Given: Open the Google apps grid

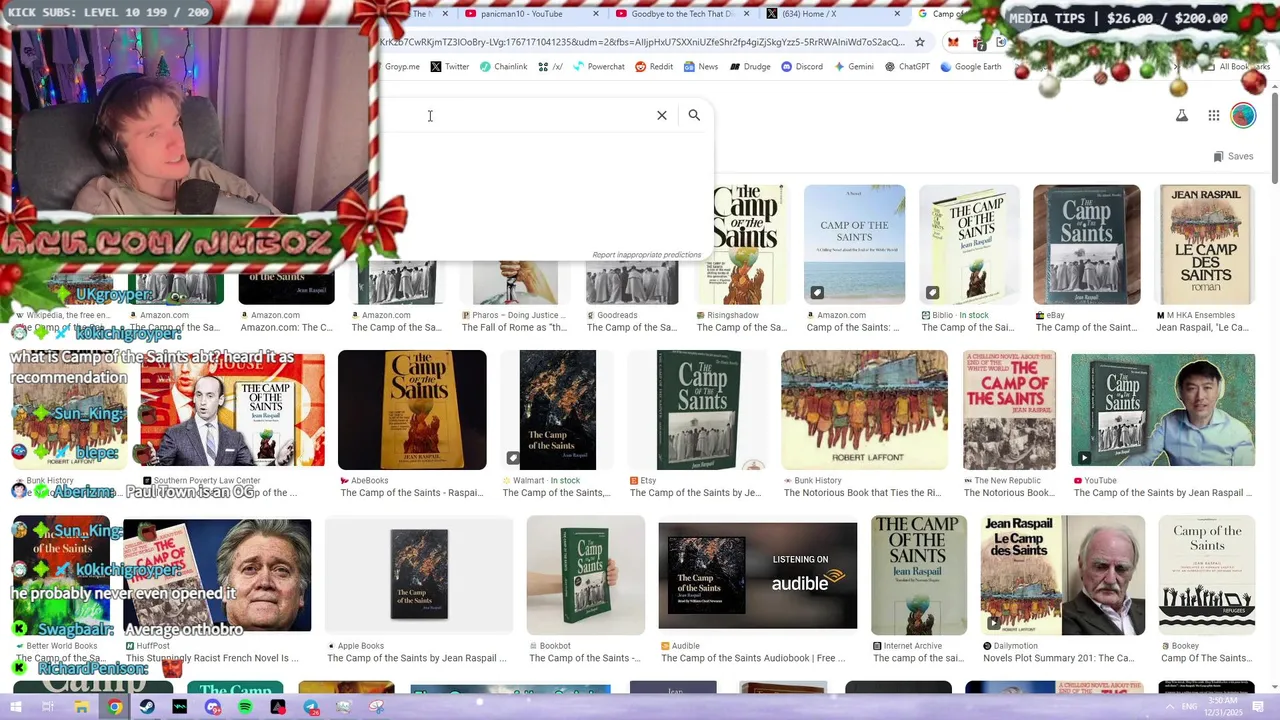Looking at the screenshot, I should point(1213,116).
